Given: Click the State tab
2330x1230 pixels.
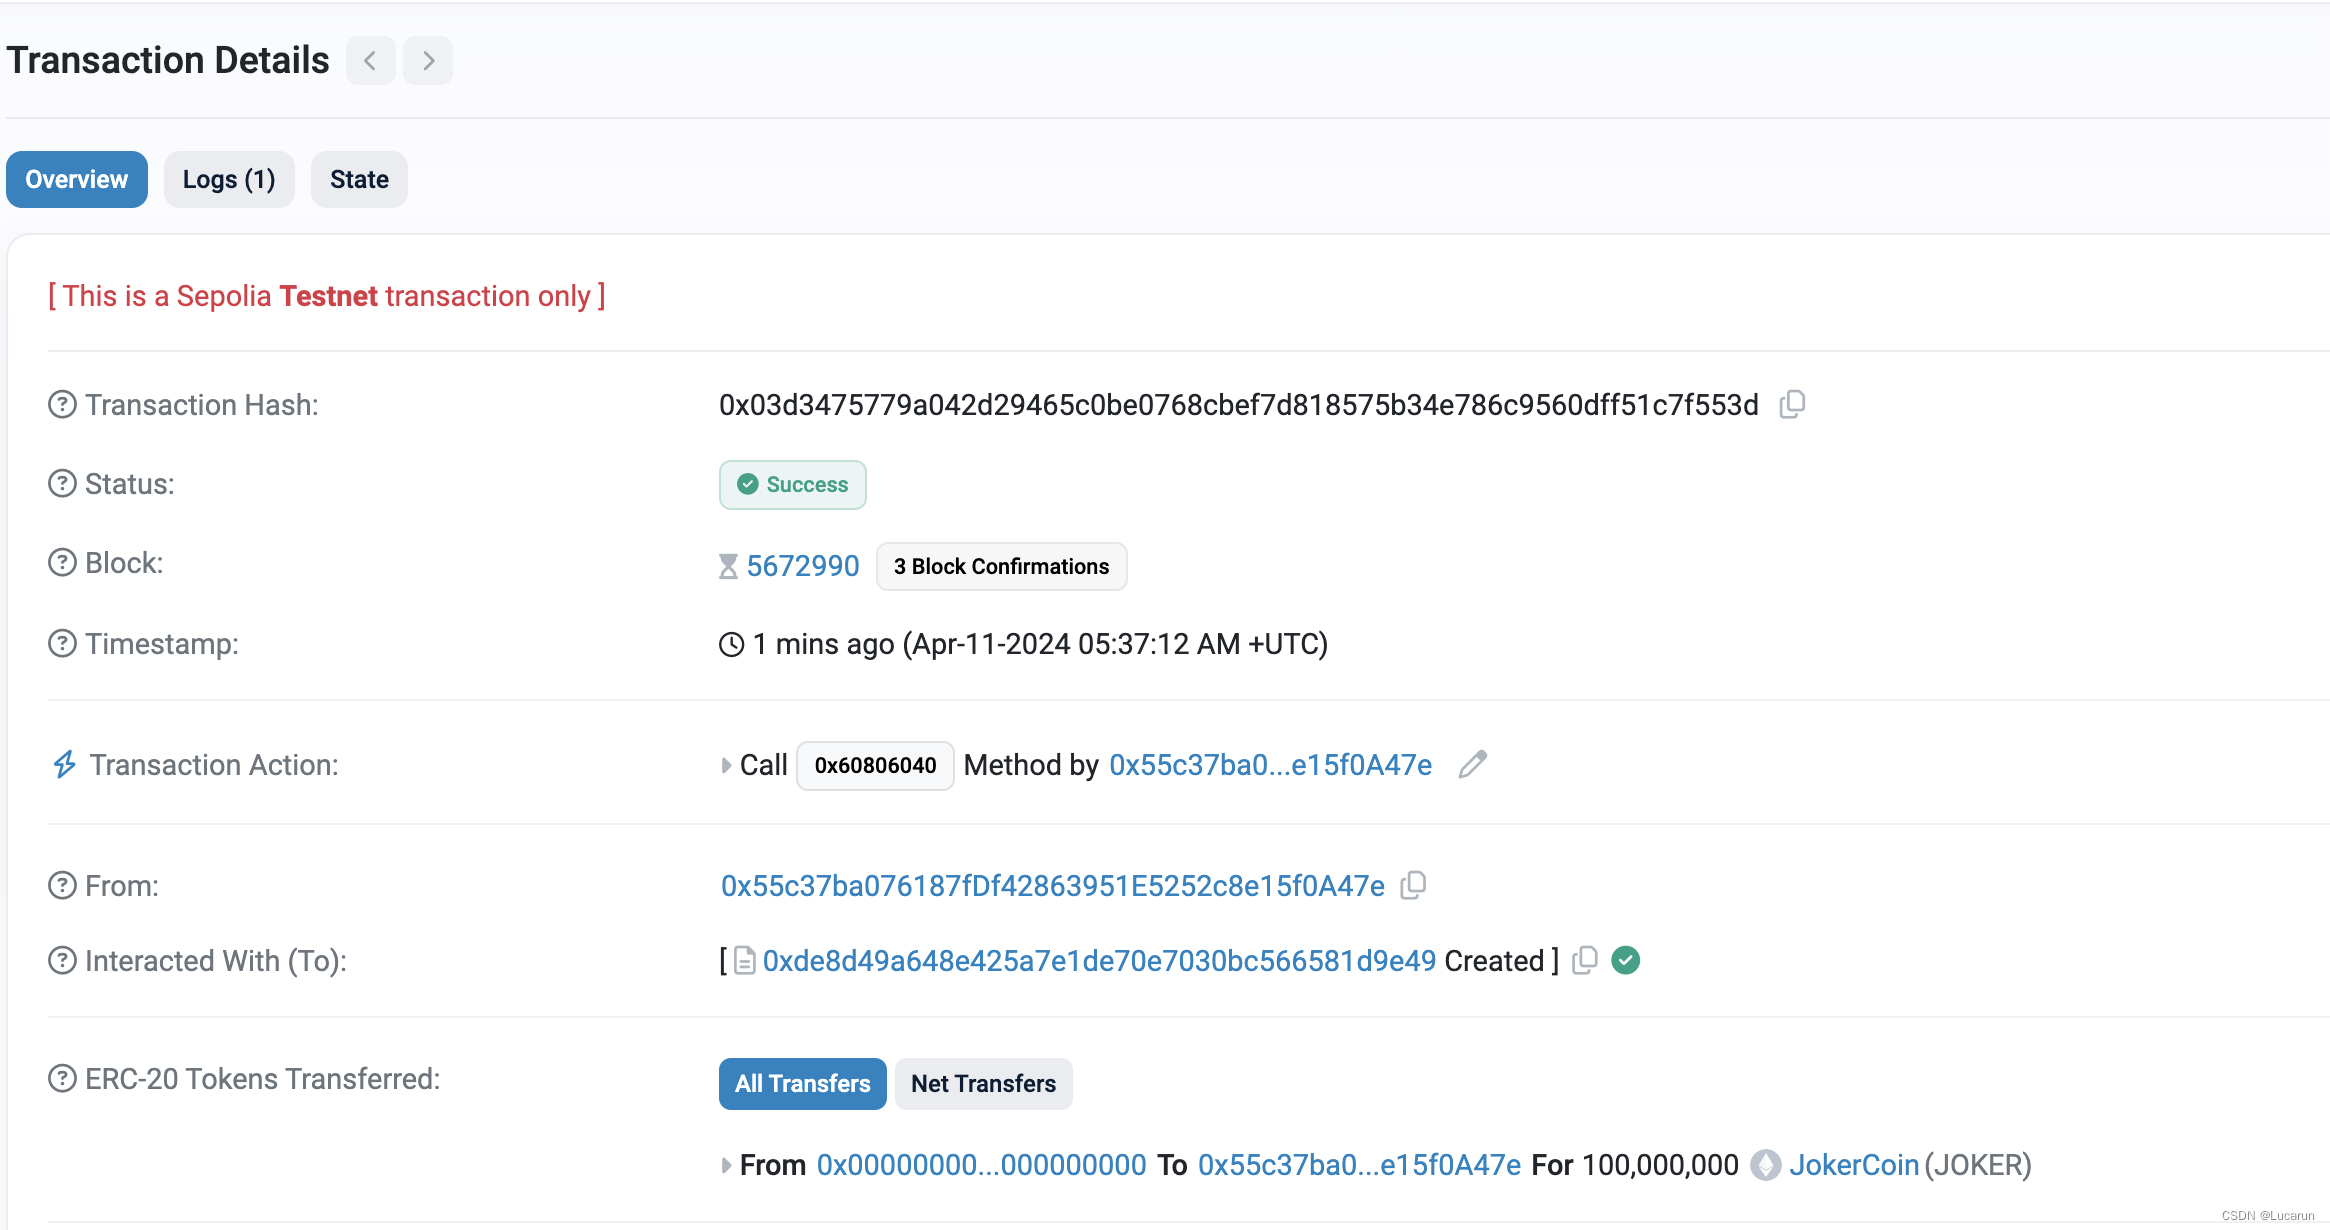Looking at the screenshot, I should (x=358, y=180).
